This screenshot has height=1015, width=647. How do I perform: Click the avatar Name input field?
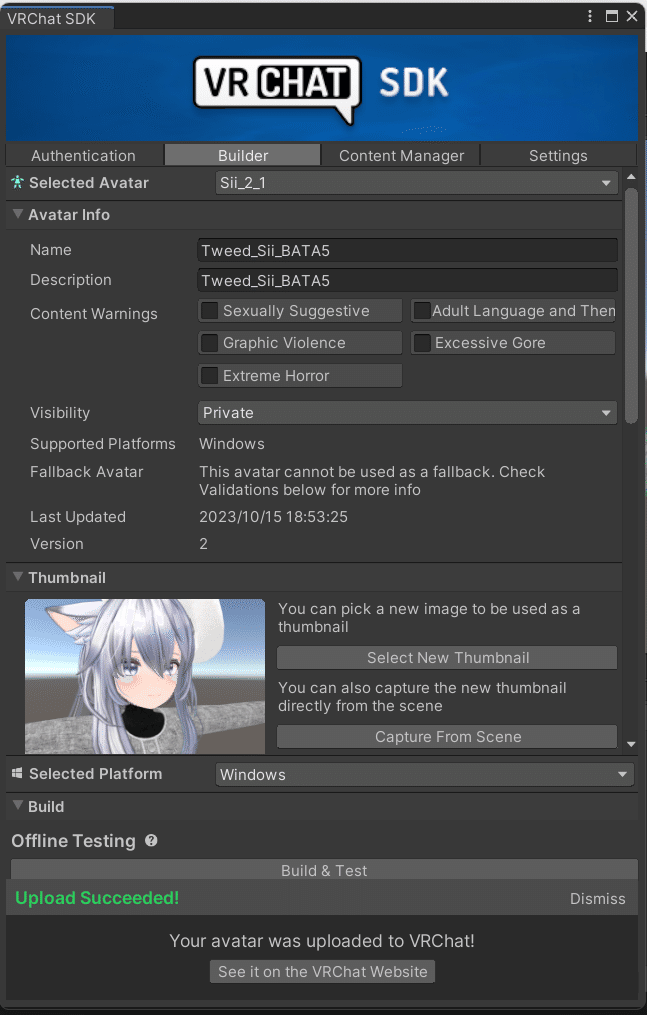tap(408, 251)
